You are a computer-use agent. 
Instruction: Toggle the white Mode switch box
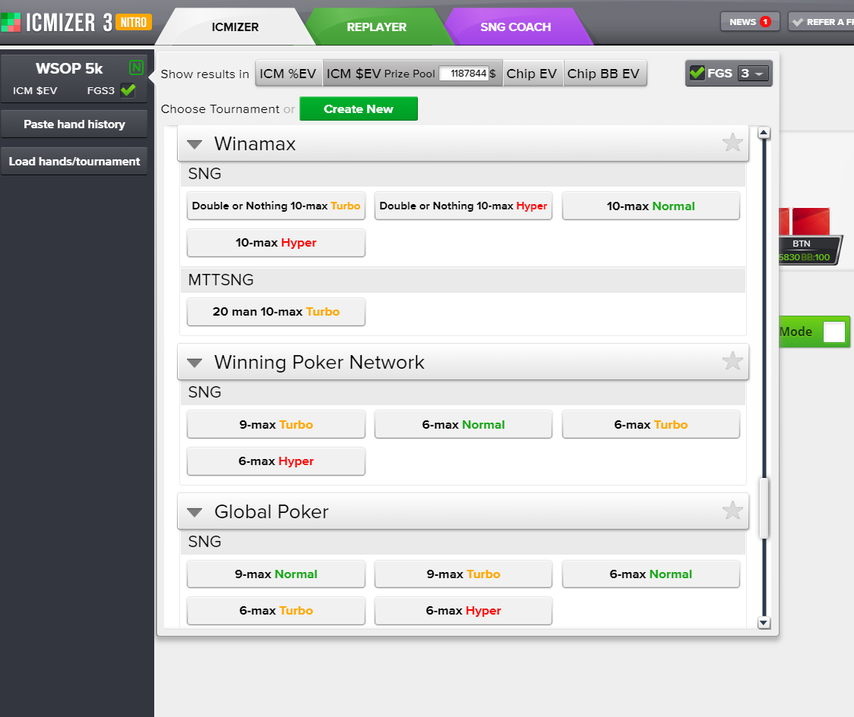click(x=834, y=332)
